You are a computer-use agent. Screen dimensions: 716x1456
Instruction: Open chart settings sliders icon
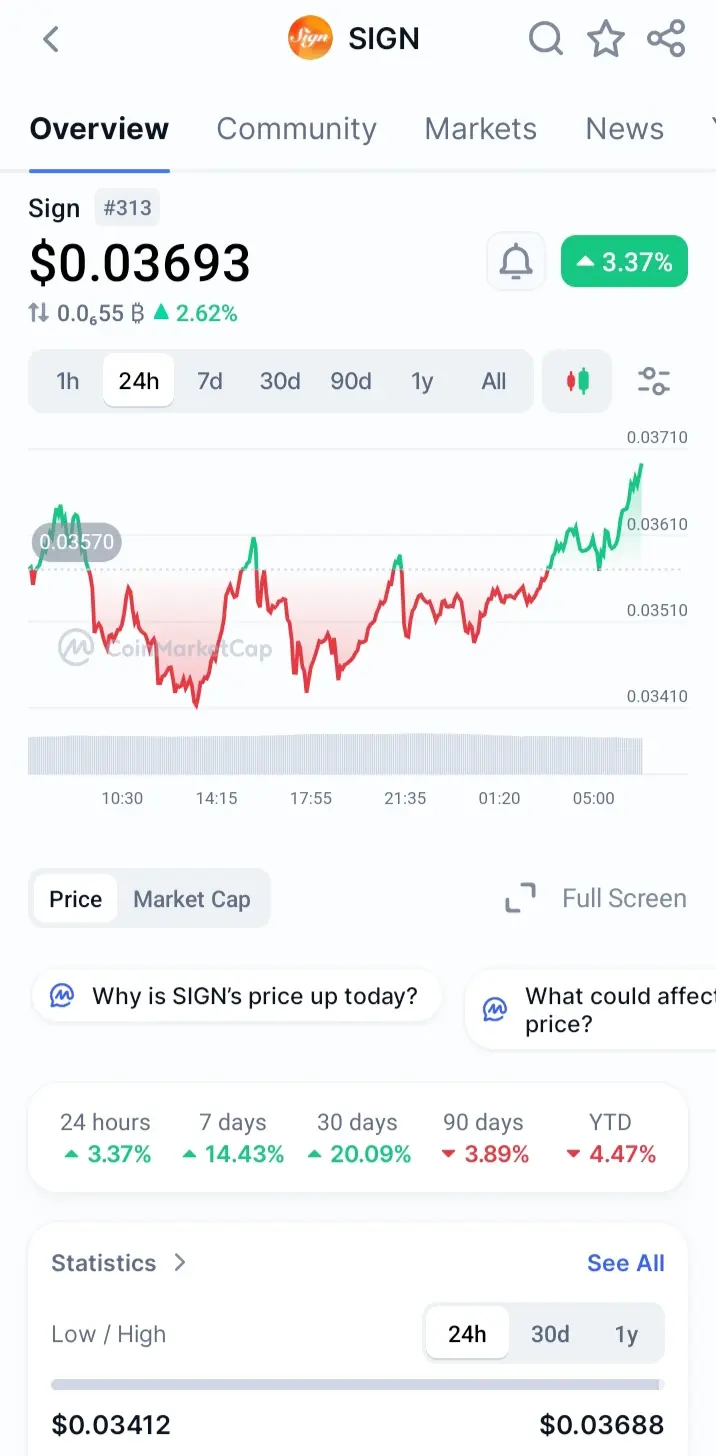(654, 381)
